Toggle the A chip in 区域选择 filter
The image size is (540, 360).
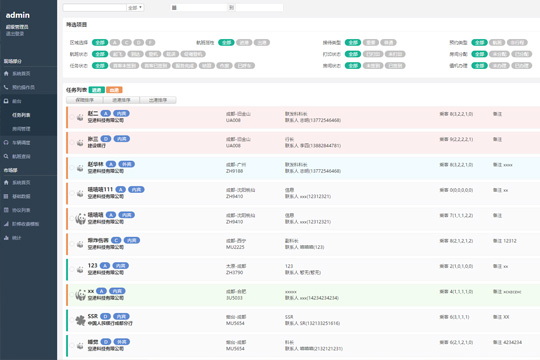click(x=115, y=42)
